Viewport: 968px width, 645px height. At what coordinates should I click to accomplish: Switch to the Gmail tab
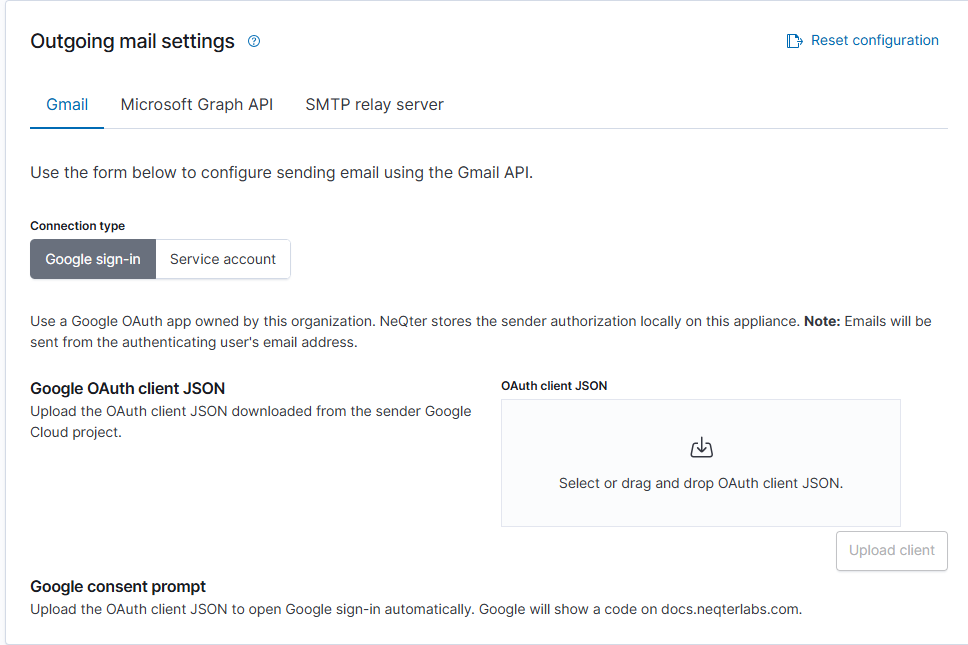pos(67,104)
